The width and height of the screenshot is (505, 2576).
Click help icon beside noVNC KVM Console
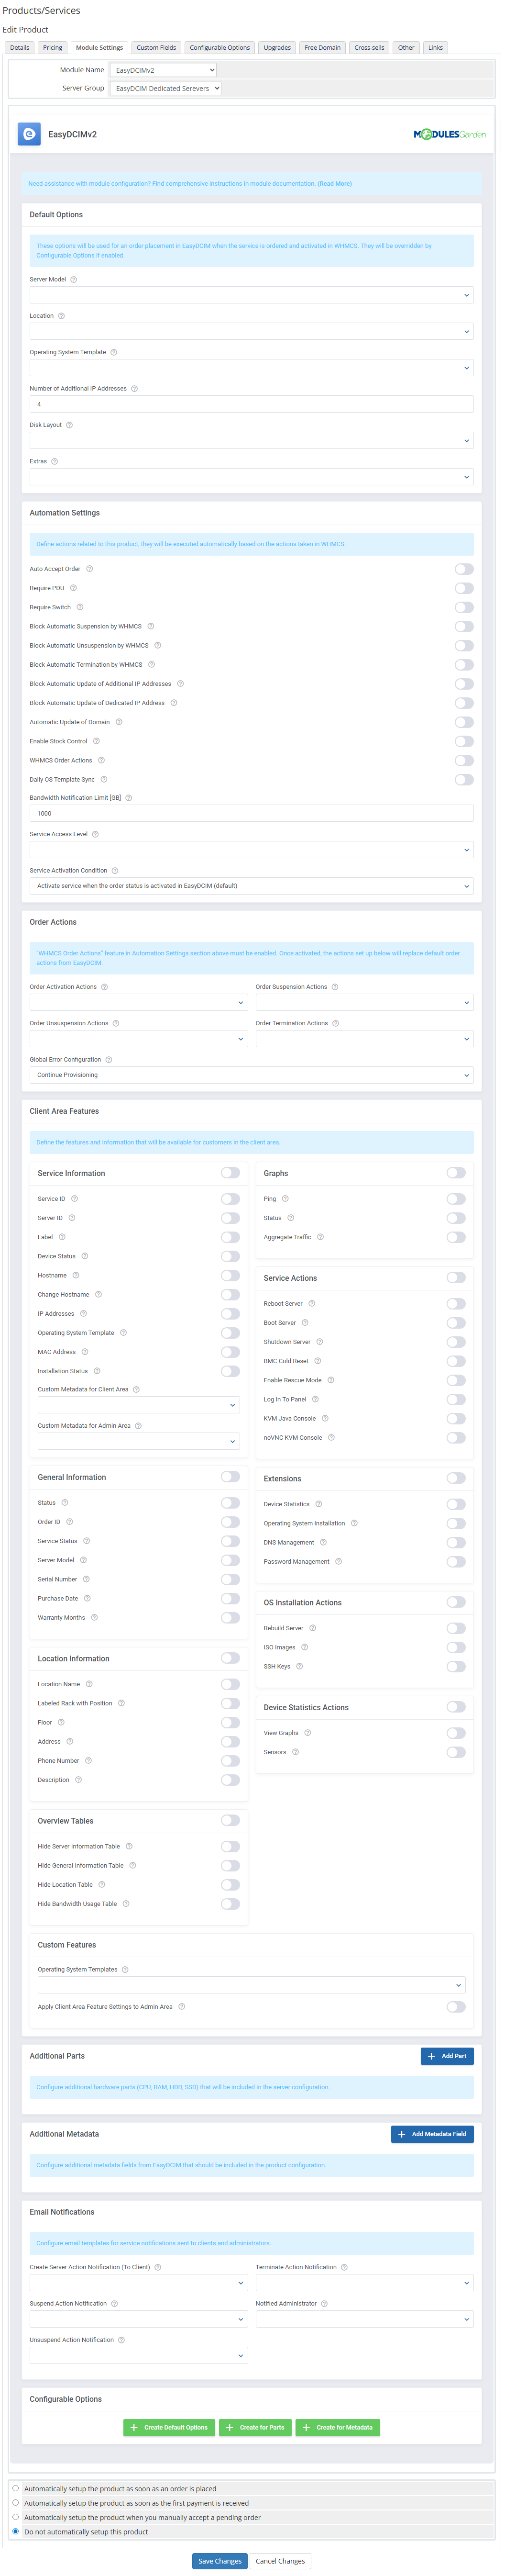[331, 1437]
